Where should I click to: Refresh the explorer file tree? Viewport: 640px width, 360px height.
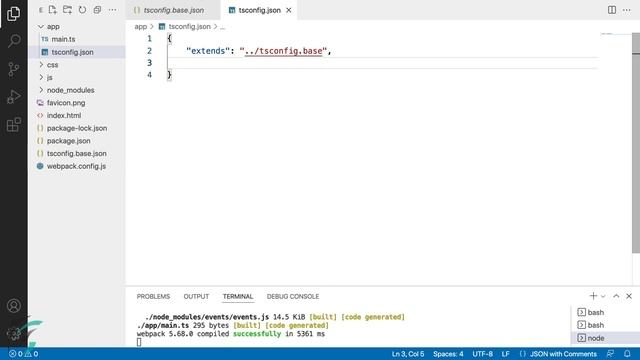(82, 10)
